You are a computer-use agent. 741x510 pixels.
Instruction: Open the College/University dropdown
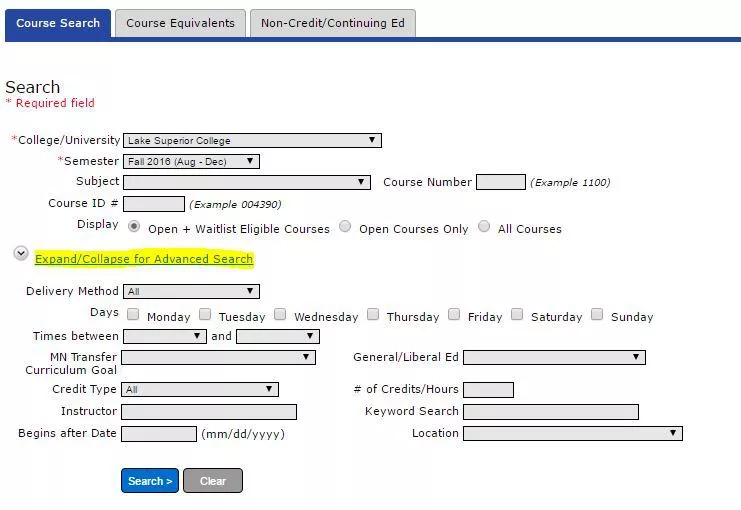[252, 141]
